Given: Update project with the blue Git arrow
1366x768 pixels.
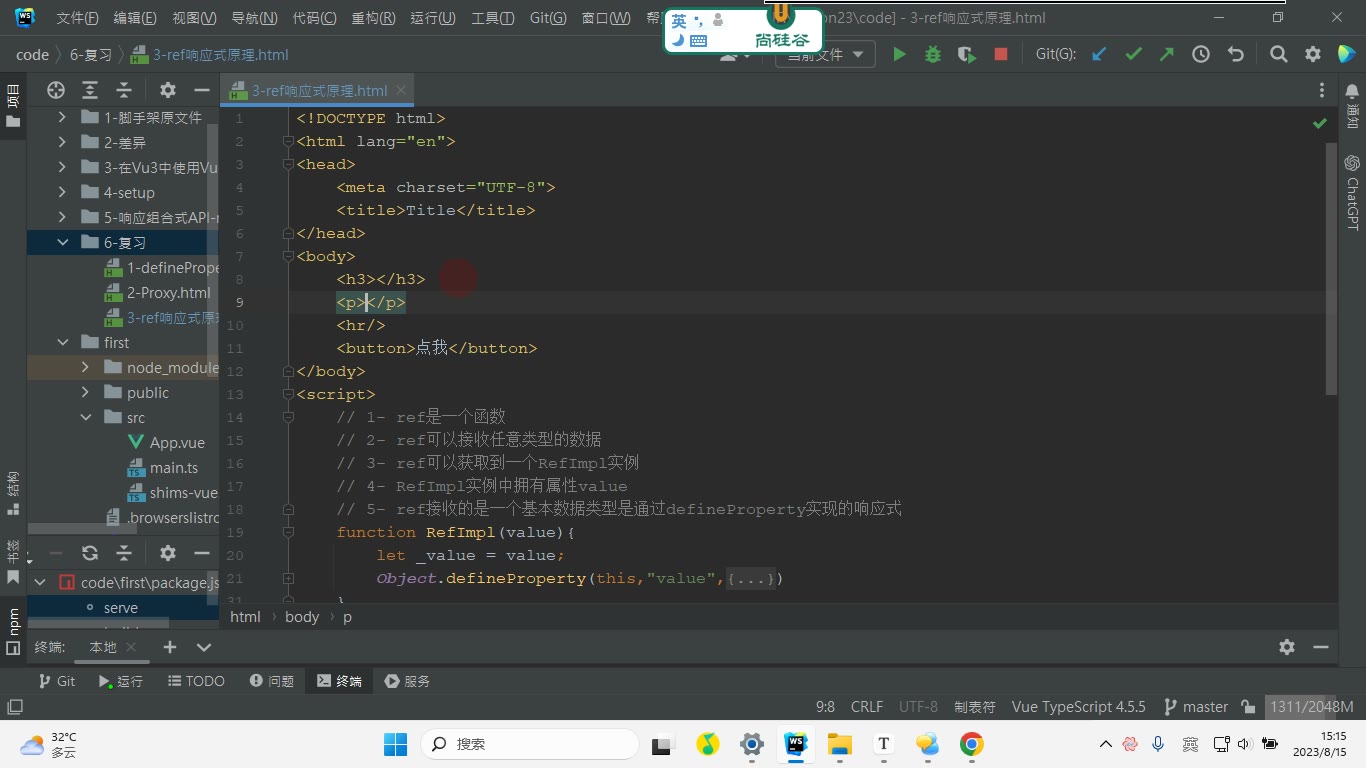Looking at the screenshot, I should point(1099,55).
